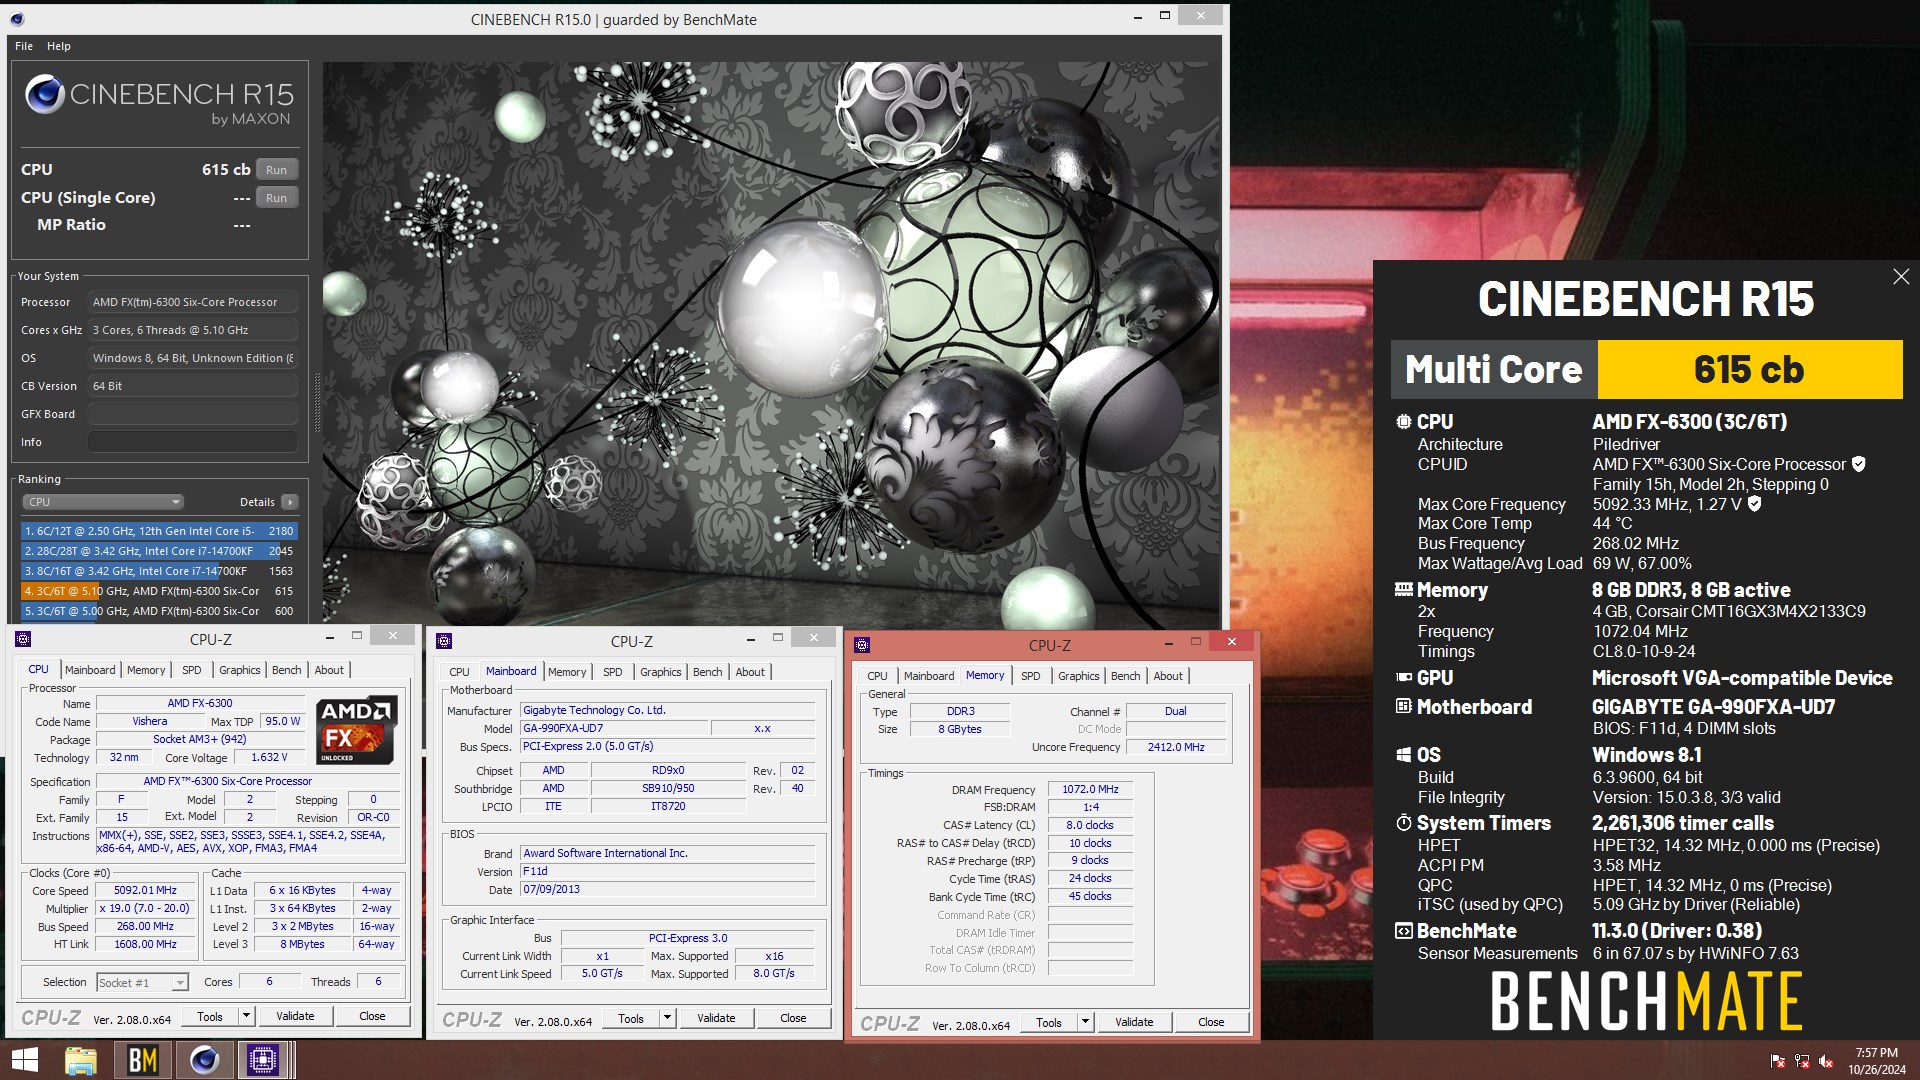Open Tools dropdown arrow in left CPU-Z
Viewport: 1920px width, 1080px height.
click(246, 1016)
